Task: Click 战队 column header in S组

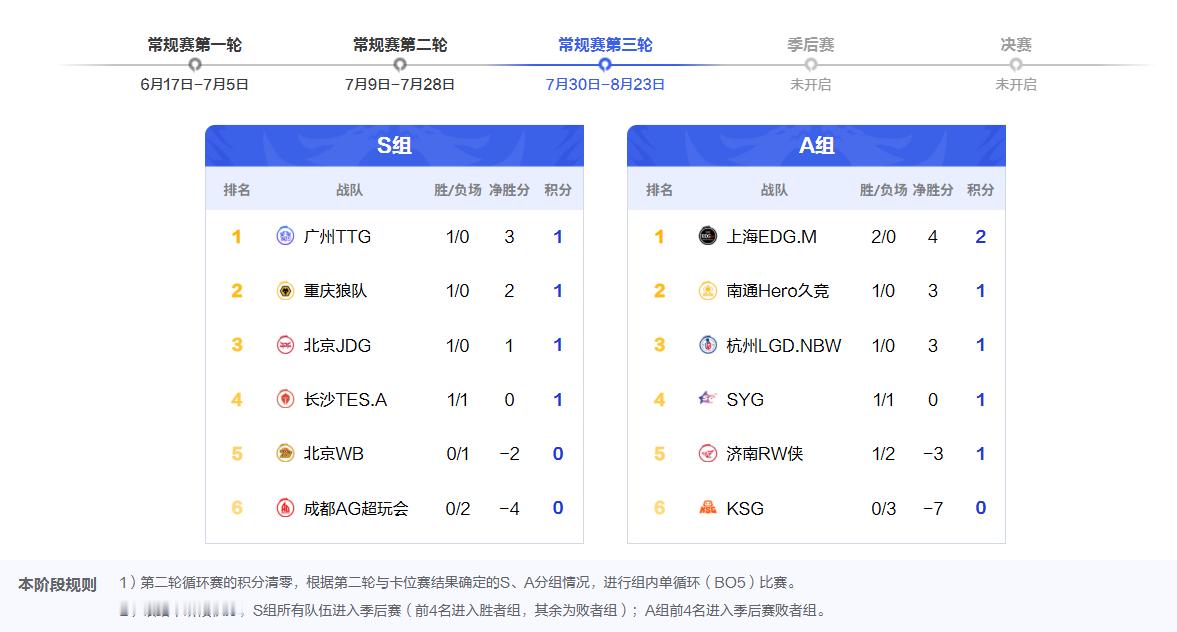Action: tap(349, 190)
